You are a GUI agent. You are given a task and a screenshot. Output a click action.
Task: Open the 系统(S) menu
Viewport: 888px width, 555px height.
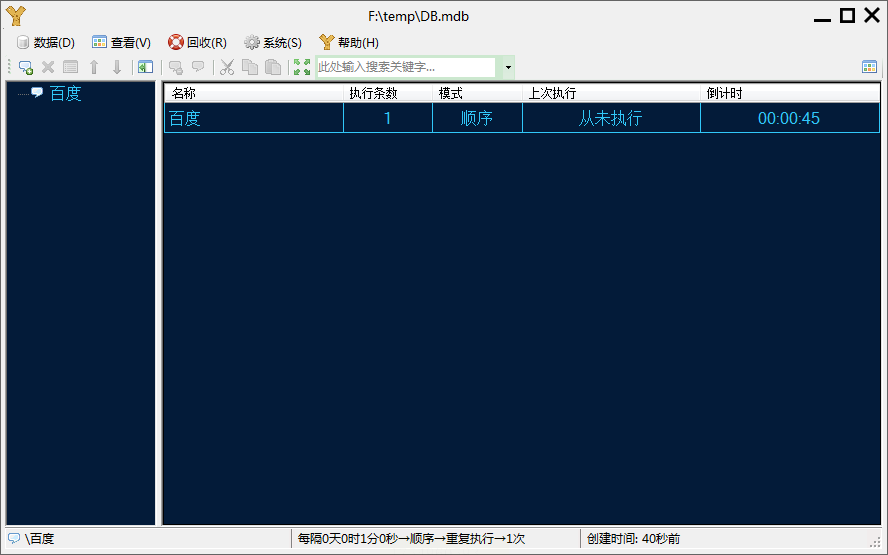point(273,42)
